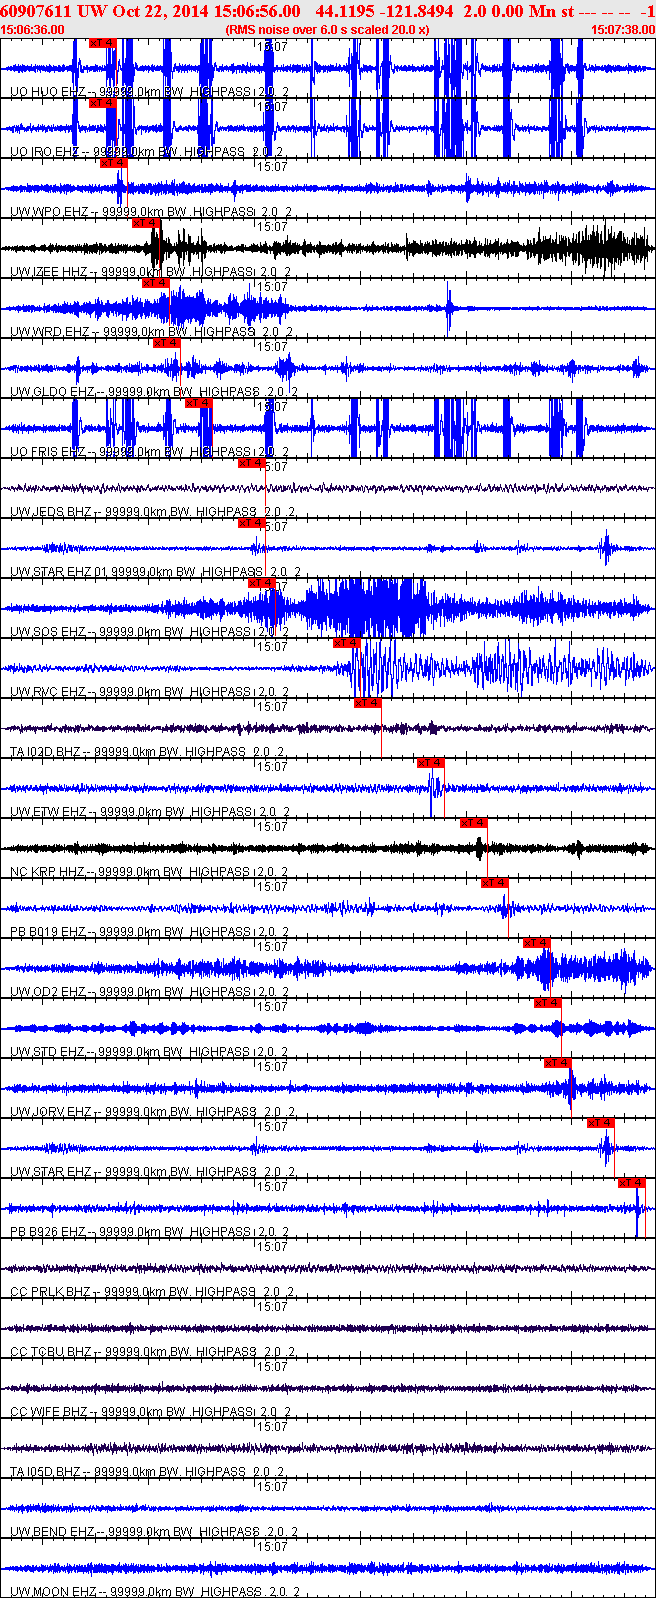Click the RMS noise scaling note
This screenshot has height=1598, width=656.
(328, 30)
